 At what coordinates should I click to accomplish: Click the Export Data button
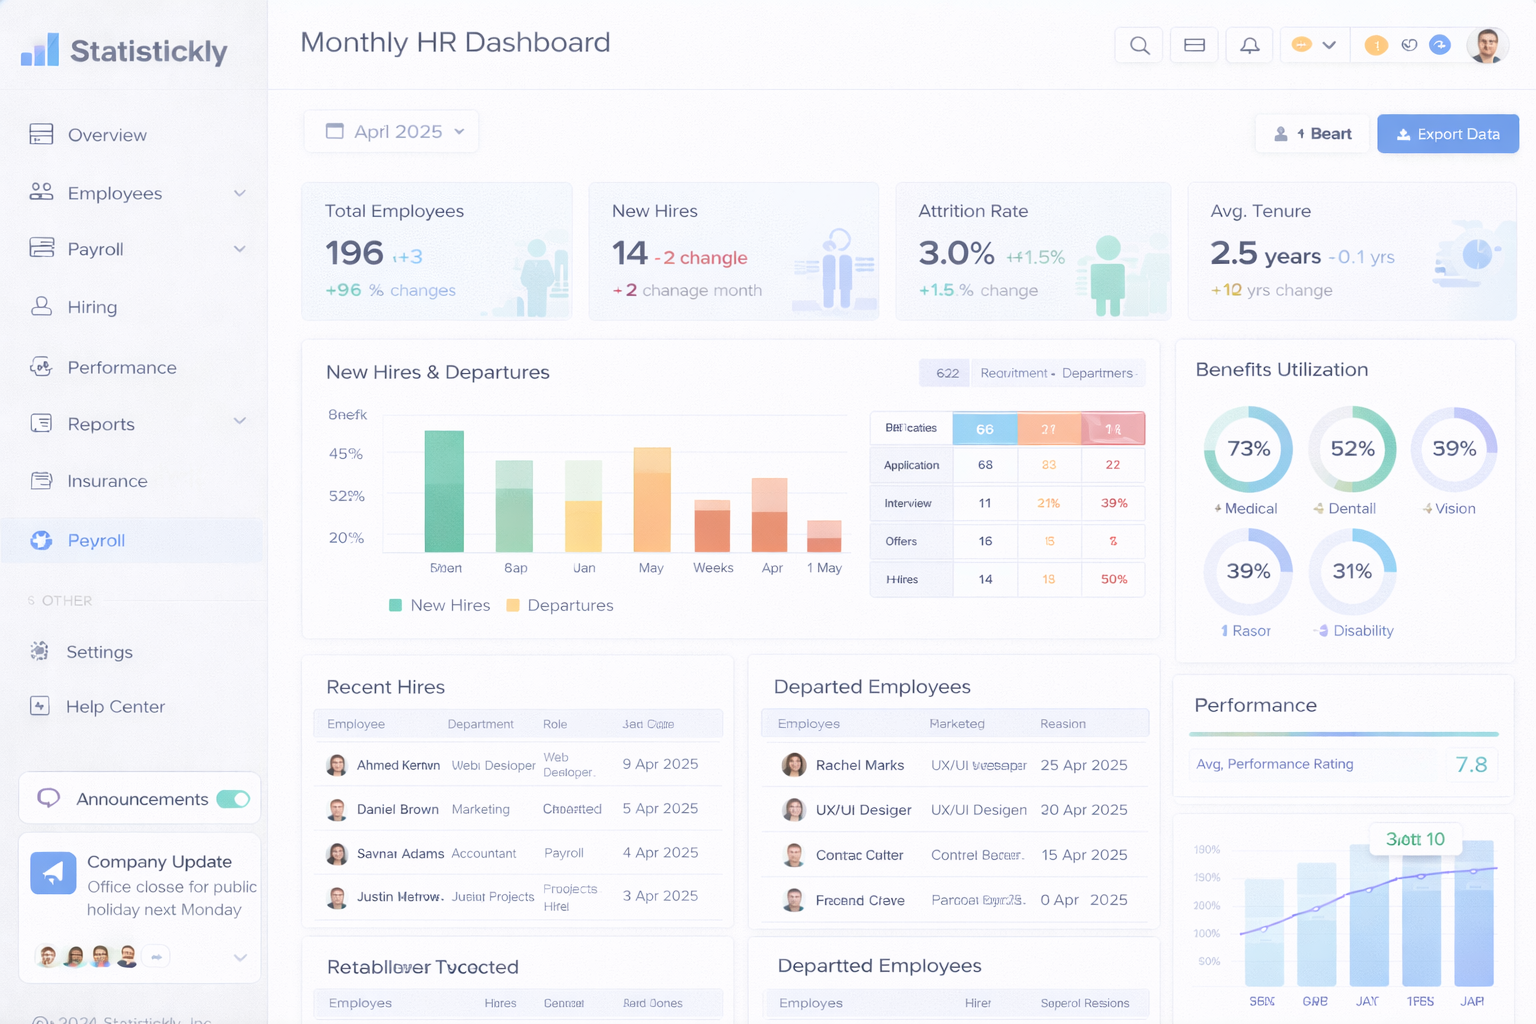(x=1447, y=133)
